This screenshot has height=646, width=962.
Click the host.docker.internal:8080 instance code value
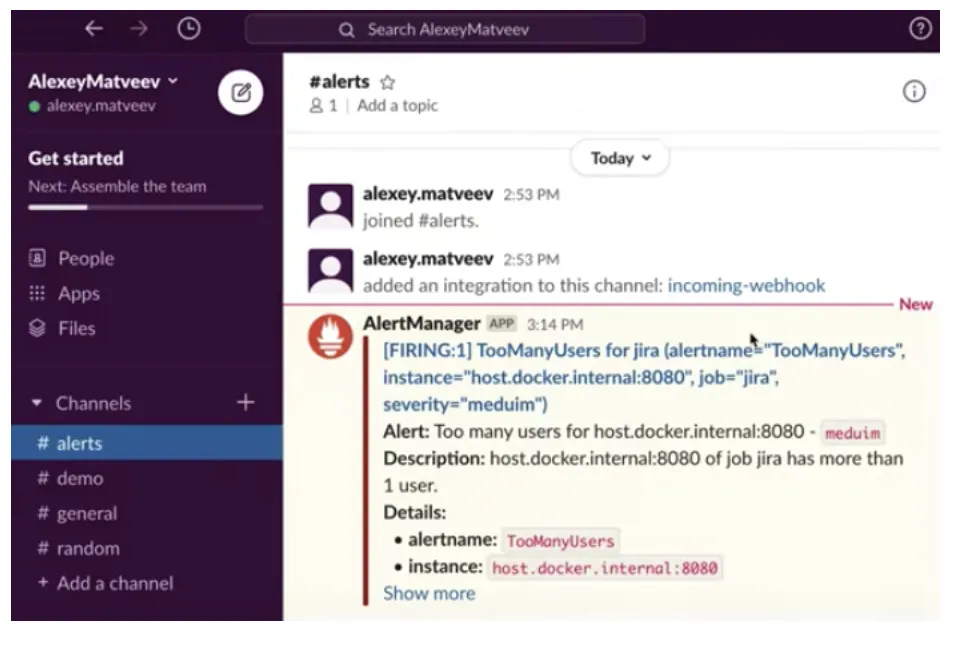(604, 568)
